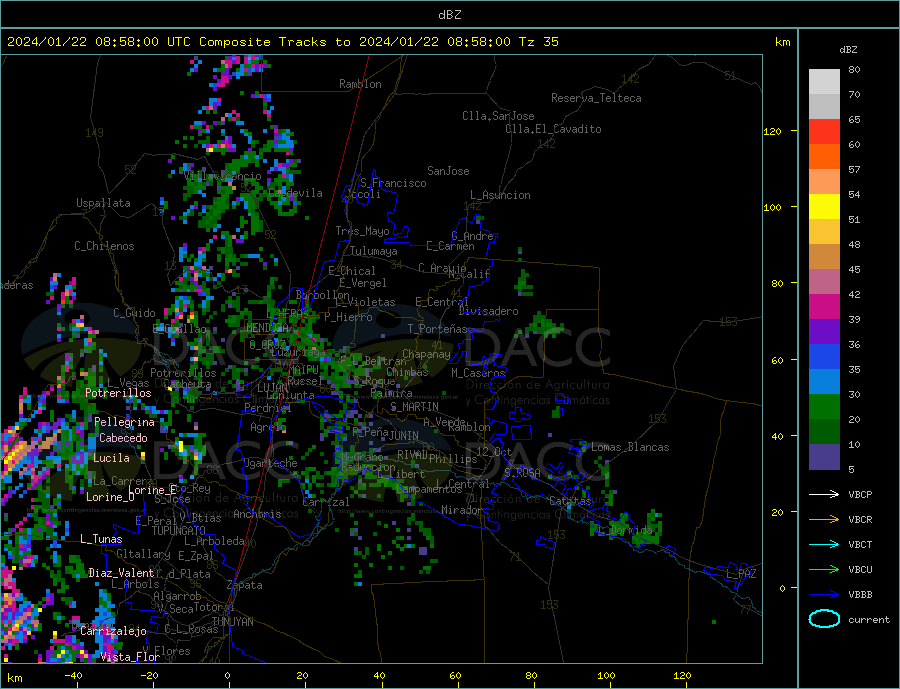The width and height of the screenshot is (900, 689).
Task: Select the light blue band in the dBZ scale
Action: [x=824, y=382]
